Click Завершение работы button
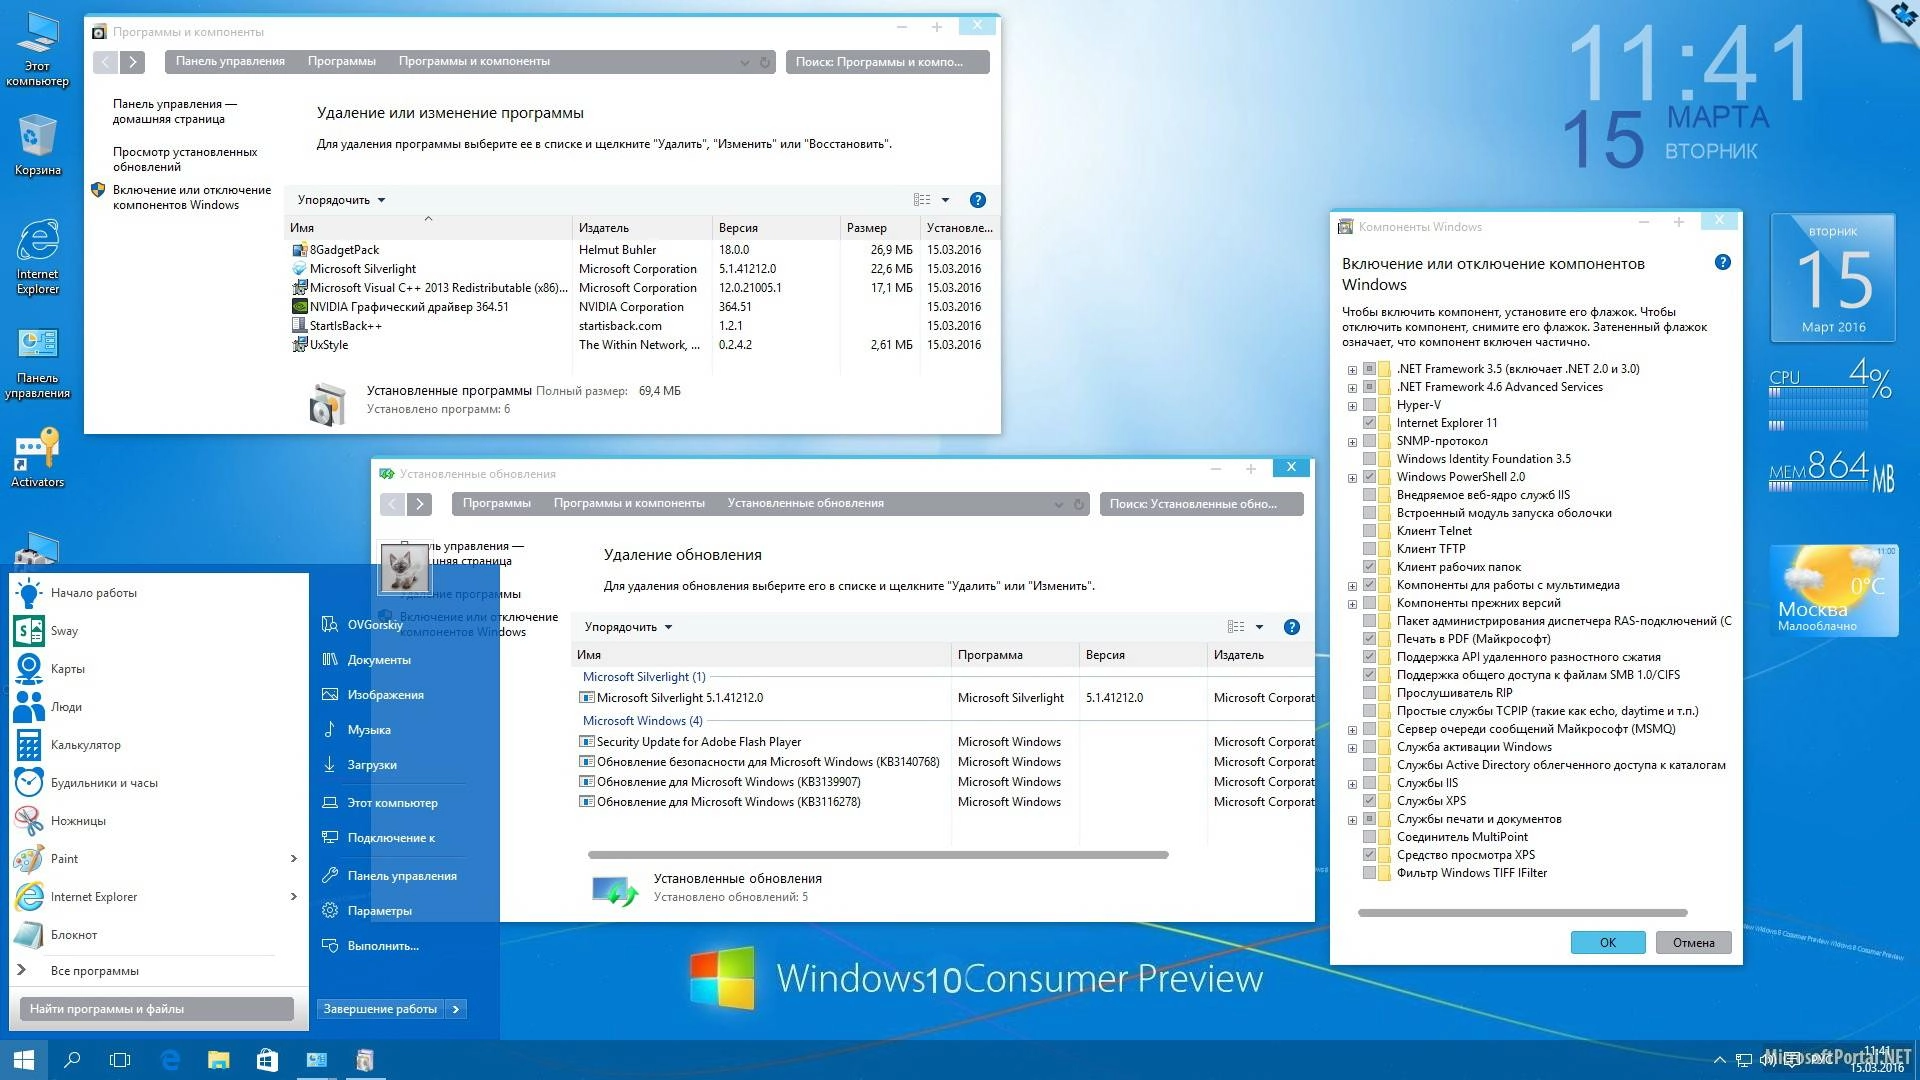The width and height of the screenshot is (1920, 1080). [380, 1009]
